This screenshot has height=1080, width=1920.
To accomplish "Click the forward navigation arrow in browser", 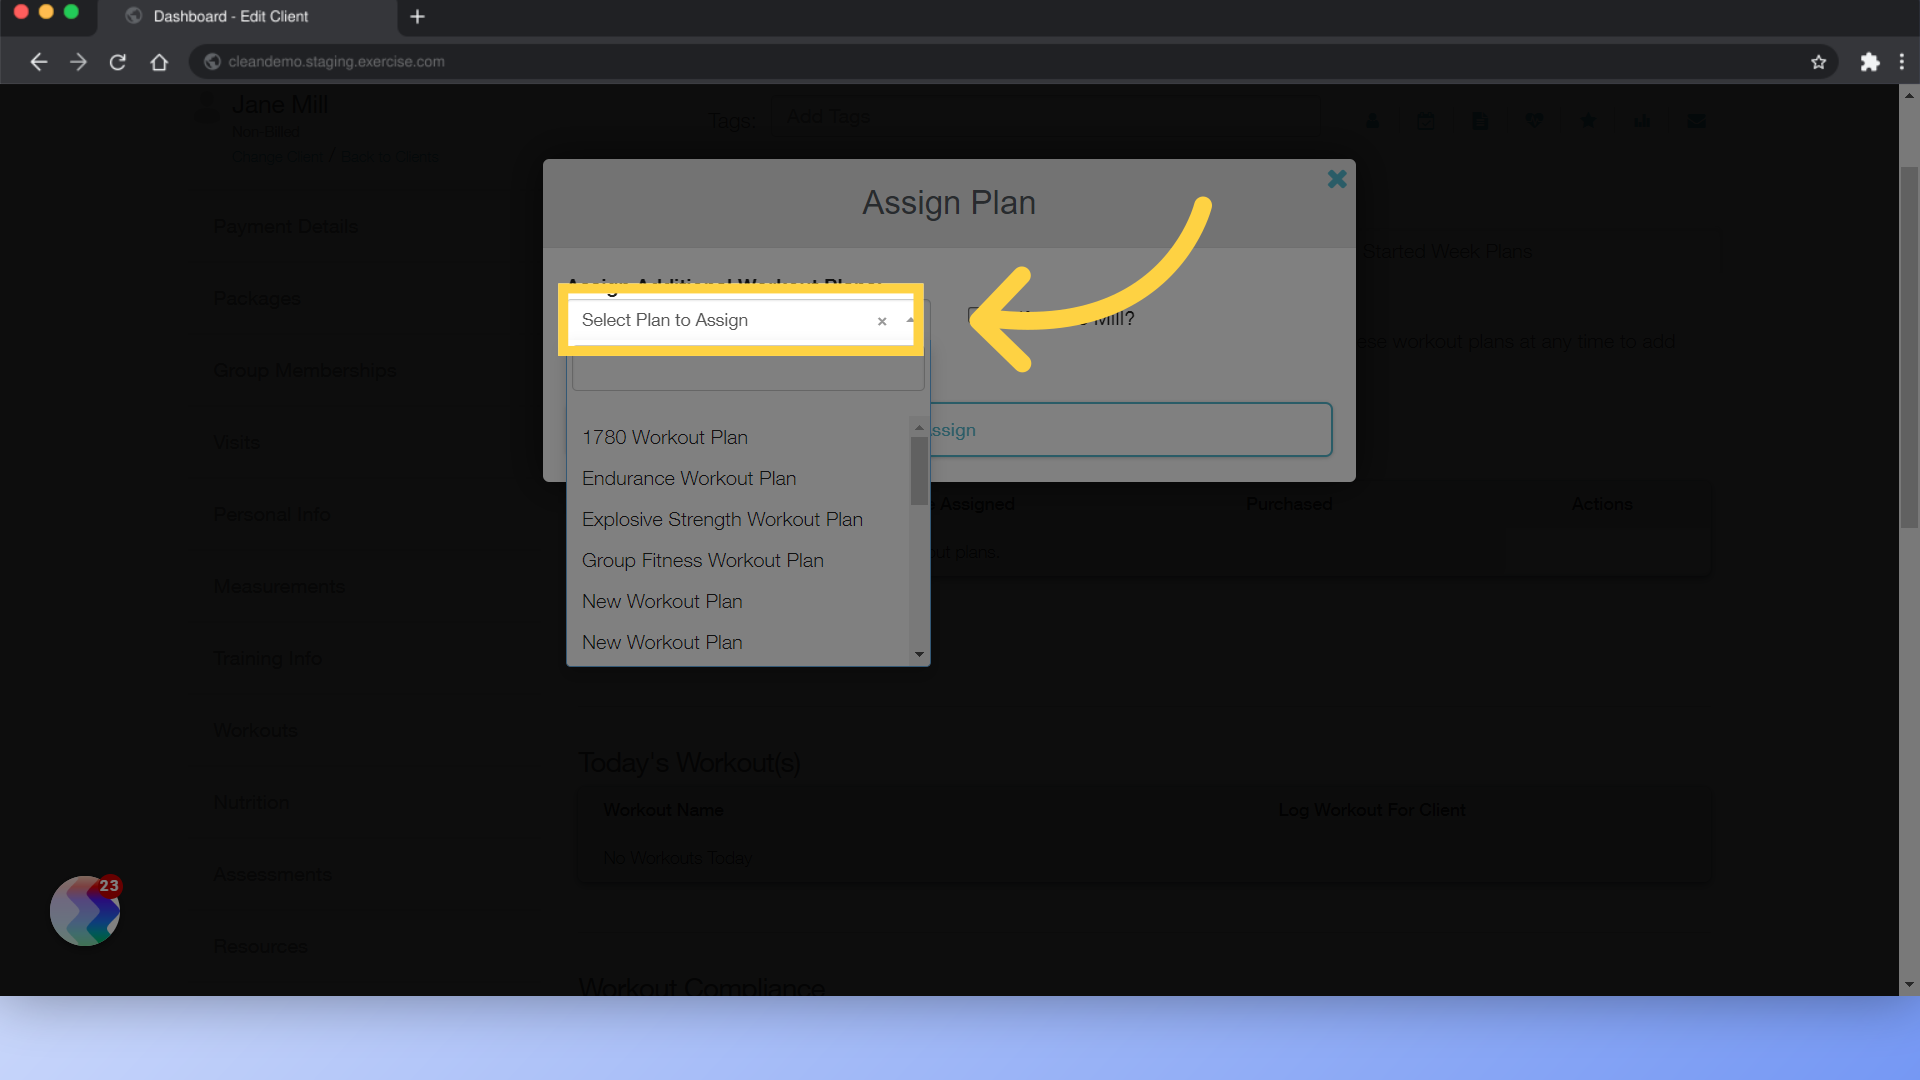I will [76, 62].
